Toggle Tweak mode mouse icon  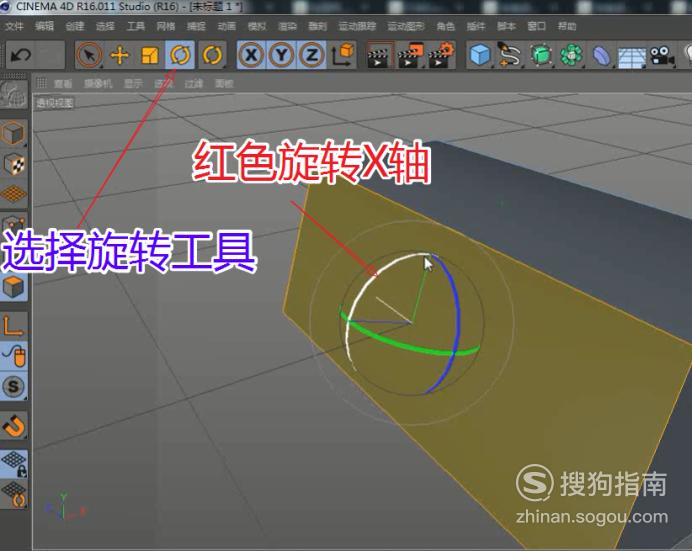[14, 356]
